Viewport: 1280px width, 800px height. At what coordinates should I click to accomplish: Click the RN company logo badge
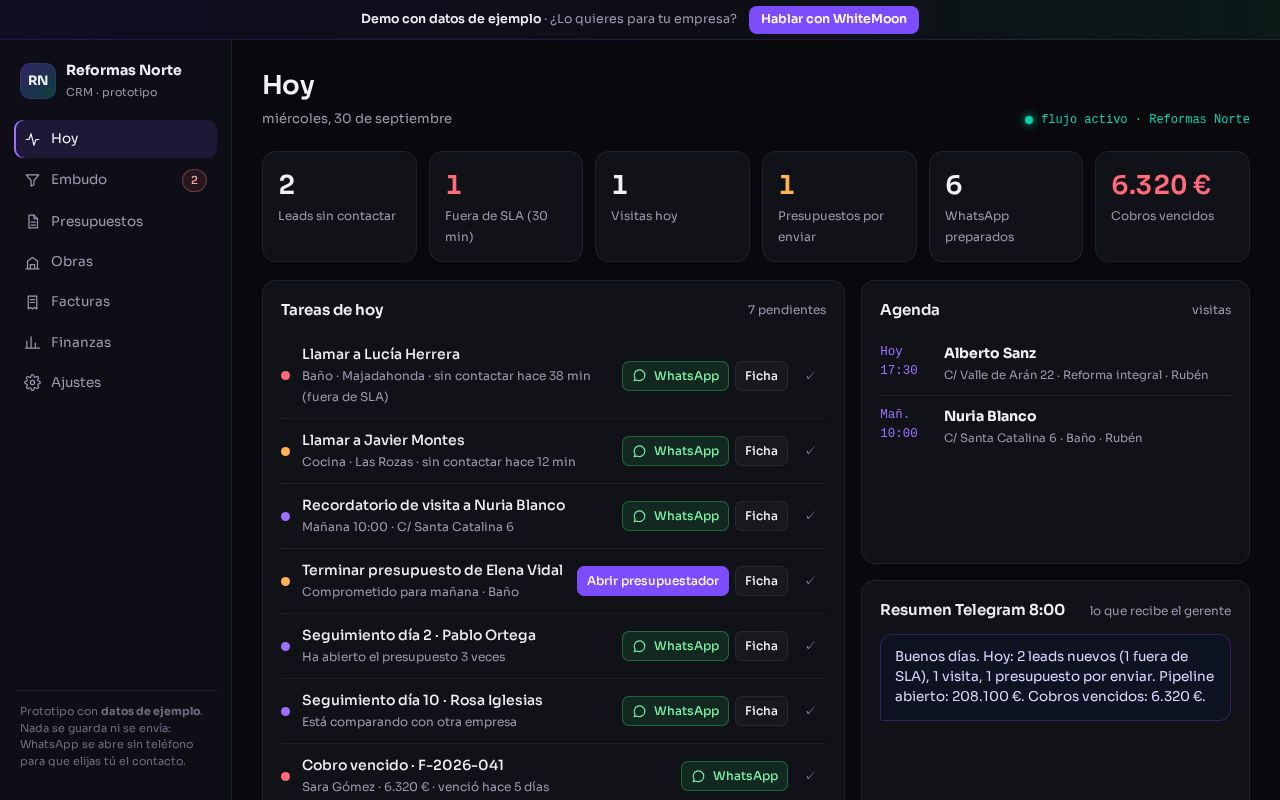pyautogui.click(x=38, y=81)
